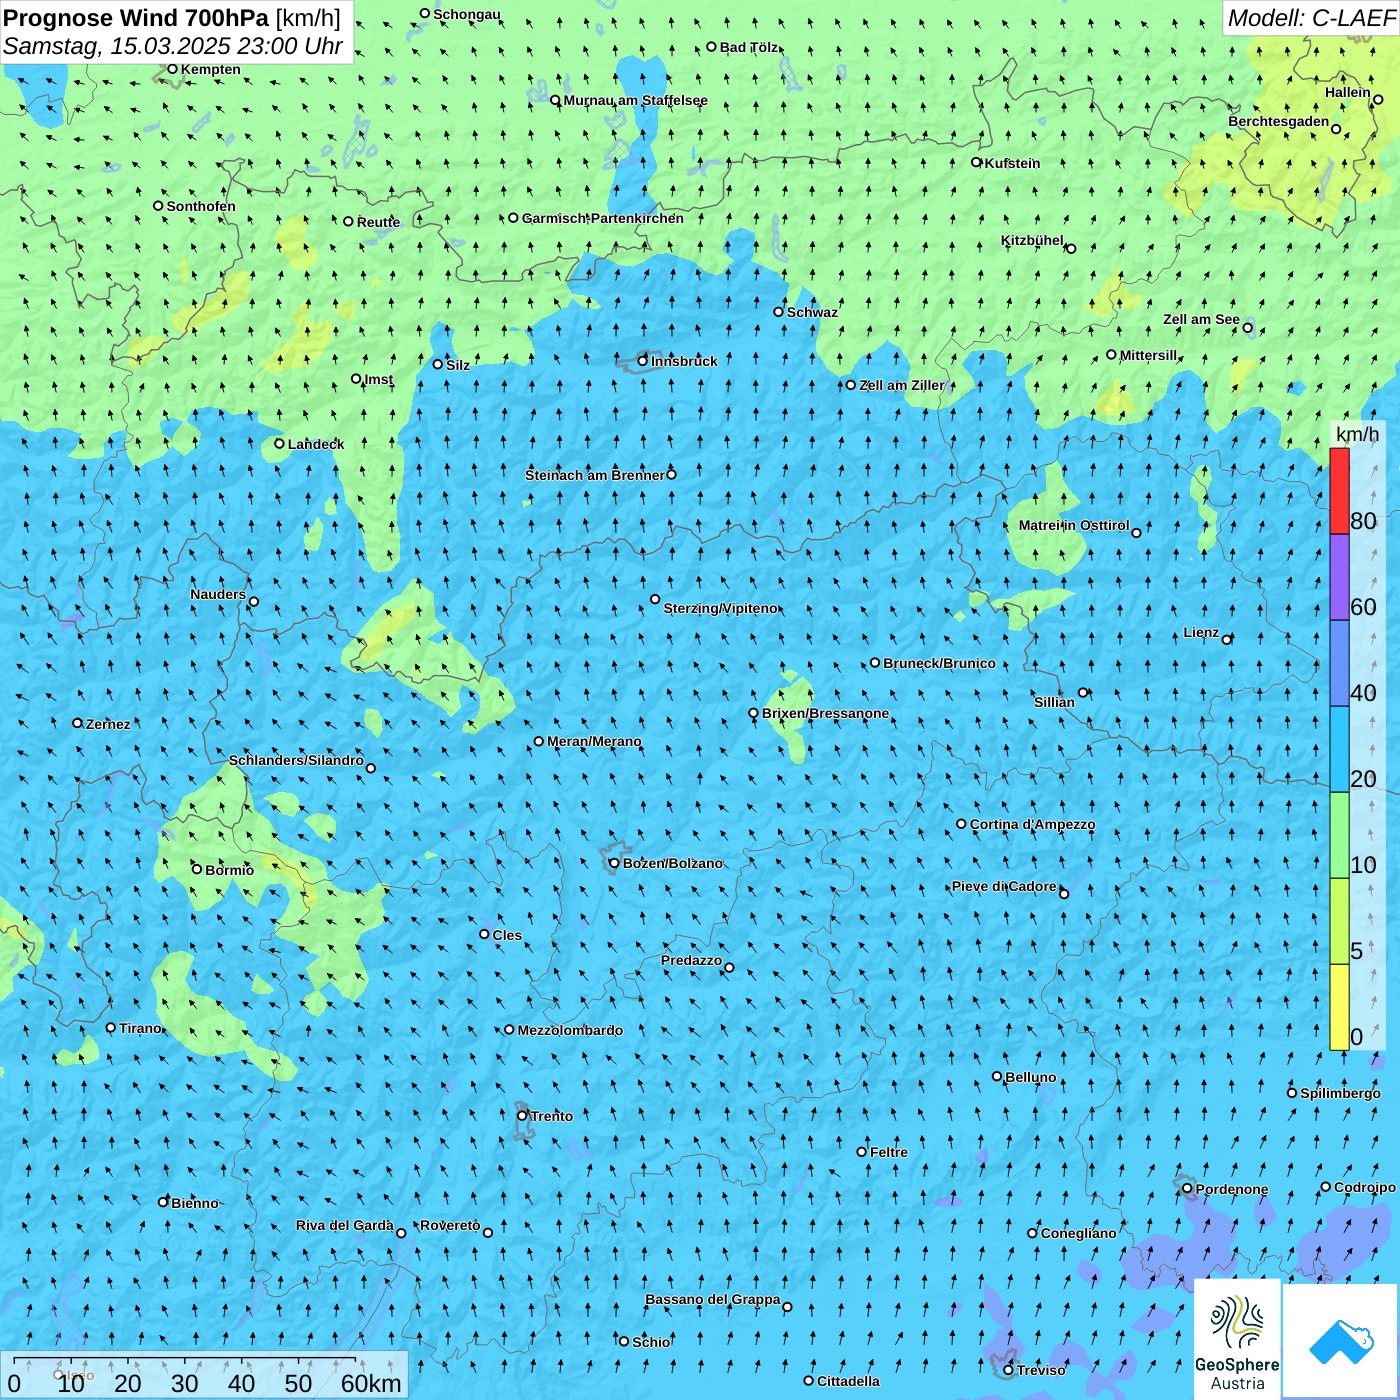The image size is (1400, 1400).
Task: Click the 'Schlanders/Silandro' label
Action: point(296,760)
